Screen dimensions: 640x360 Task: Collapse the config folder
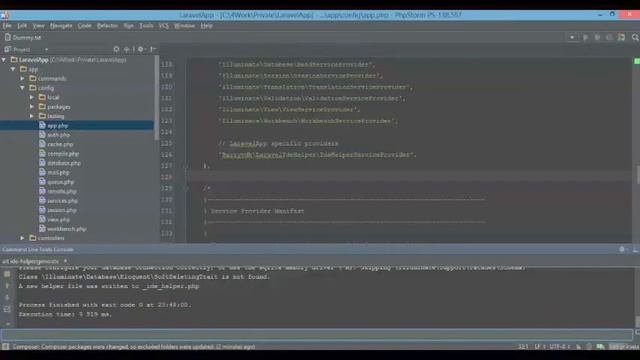[x=23, y=88]
